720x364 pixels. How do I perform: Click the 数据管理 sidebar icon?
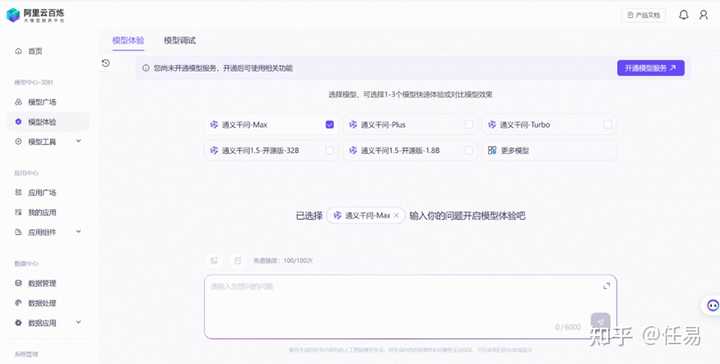18,283
